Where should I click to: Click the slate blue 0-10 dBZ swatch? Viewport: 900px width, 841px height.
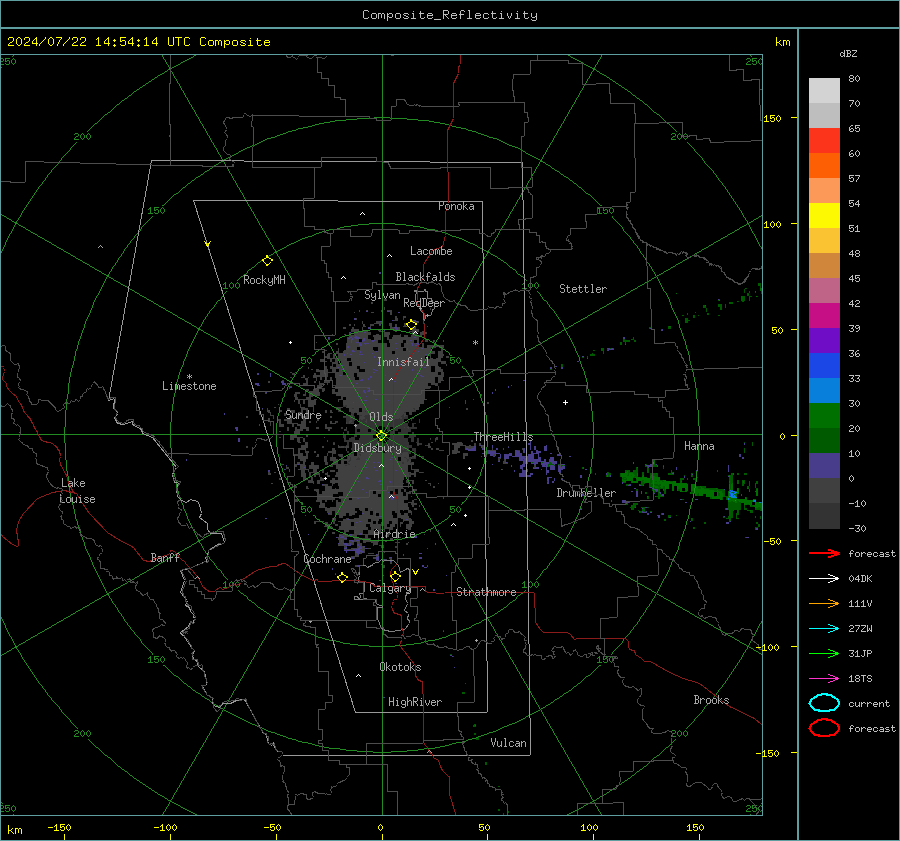824,466
